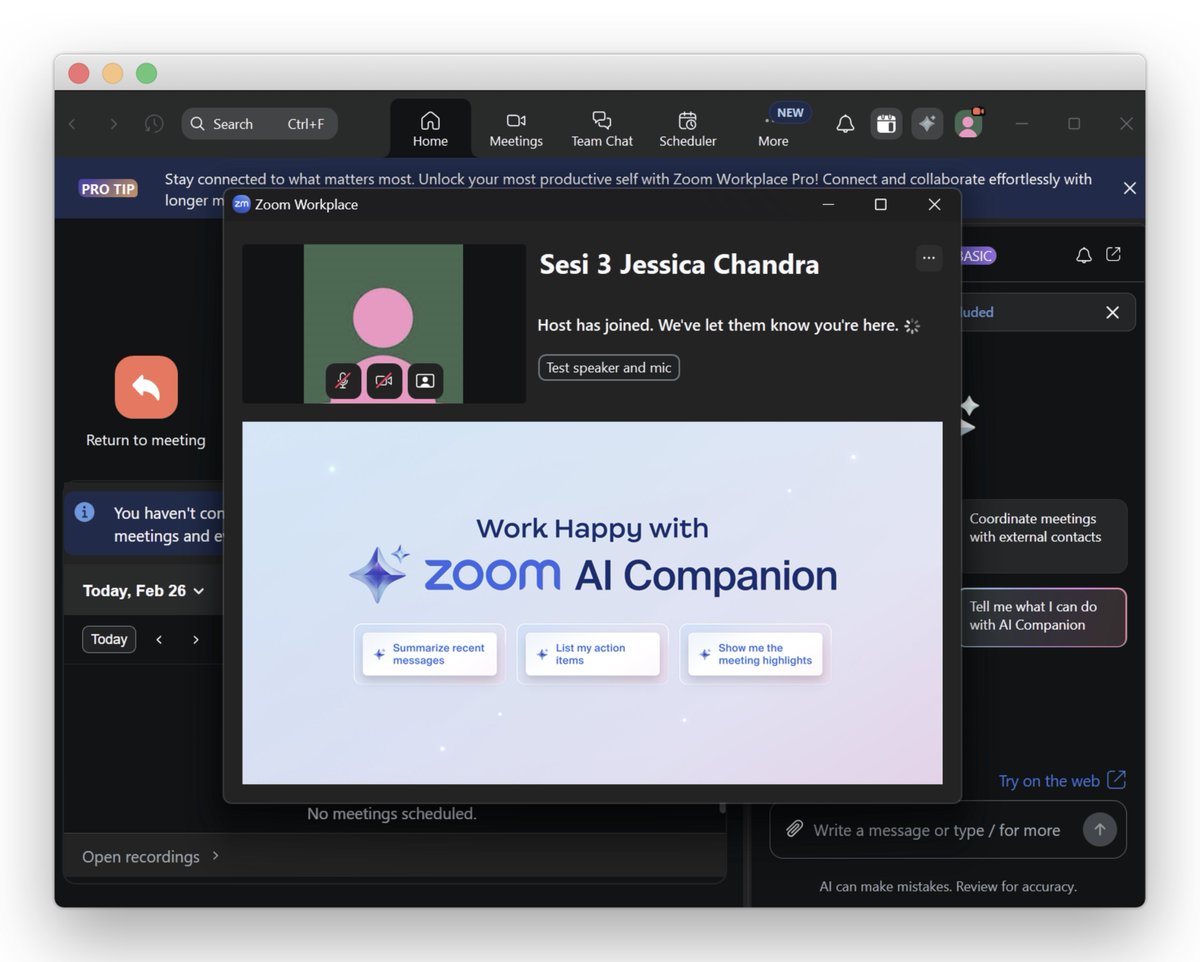Open the AI Companion panel bell icon
The width and height of the screenshot is (1200, 962).
point(1083,256)
